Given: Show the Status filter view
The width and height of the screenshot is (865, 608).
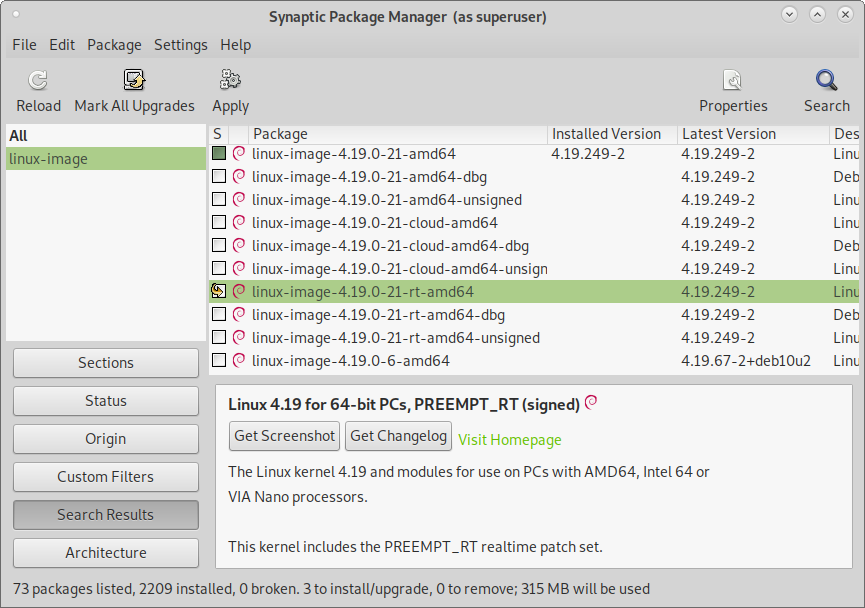Looking at the screenshot, I should pos(105,401).
